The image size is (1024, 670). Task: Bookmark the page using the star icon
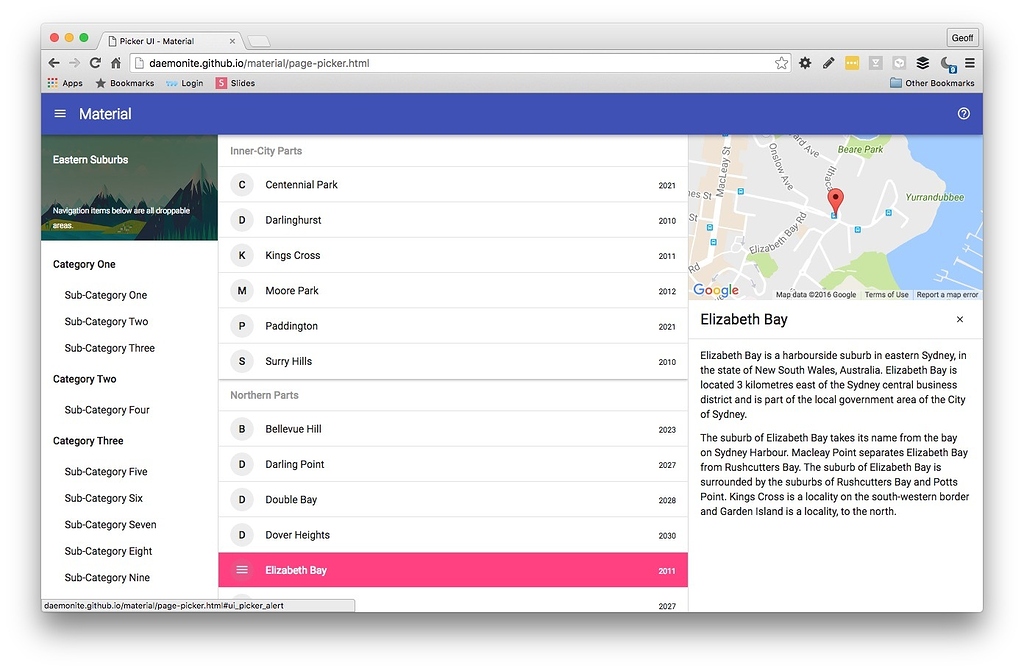[781, 62]
